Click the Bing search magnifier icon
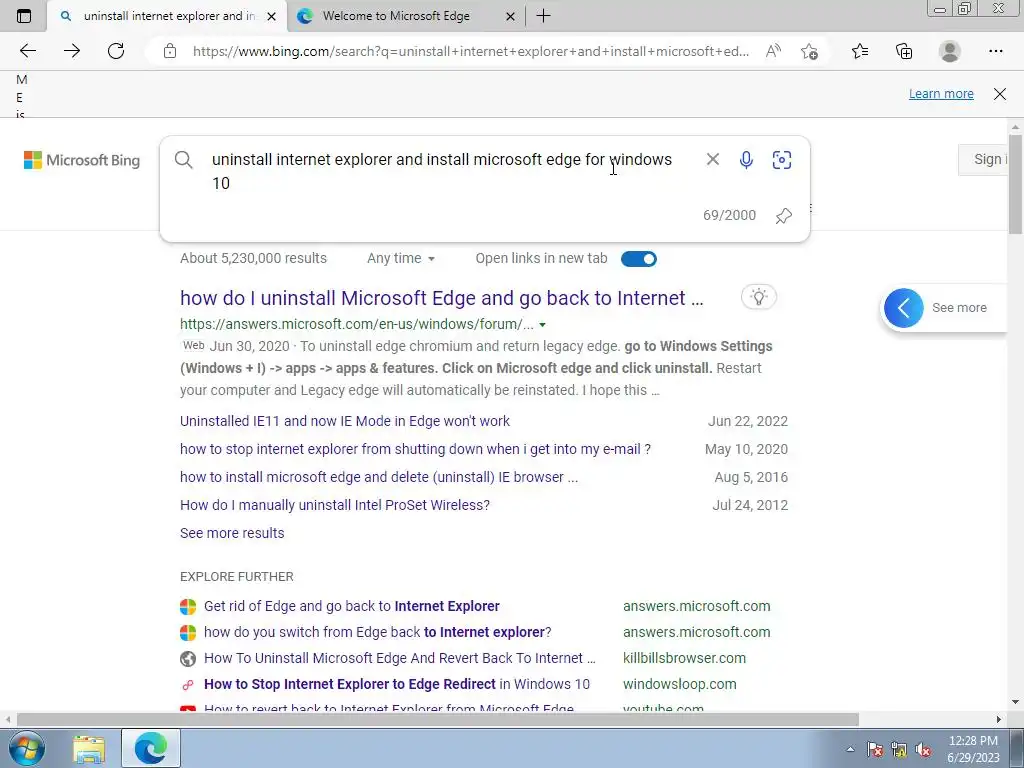Viewport: 1024px width, 768px height. tap(184, 159)
